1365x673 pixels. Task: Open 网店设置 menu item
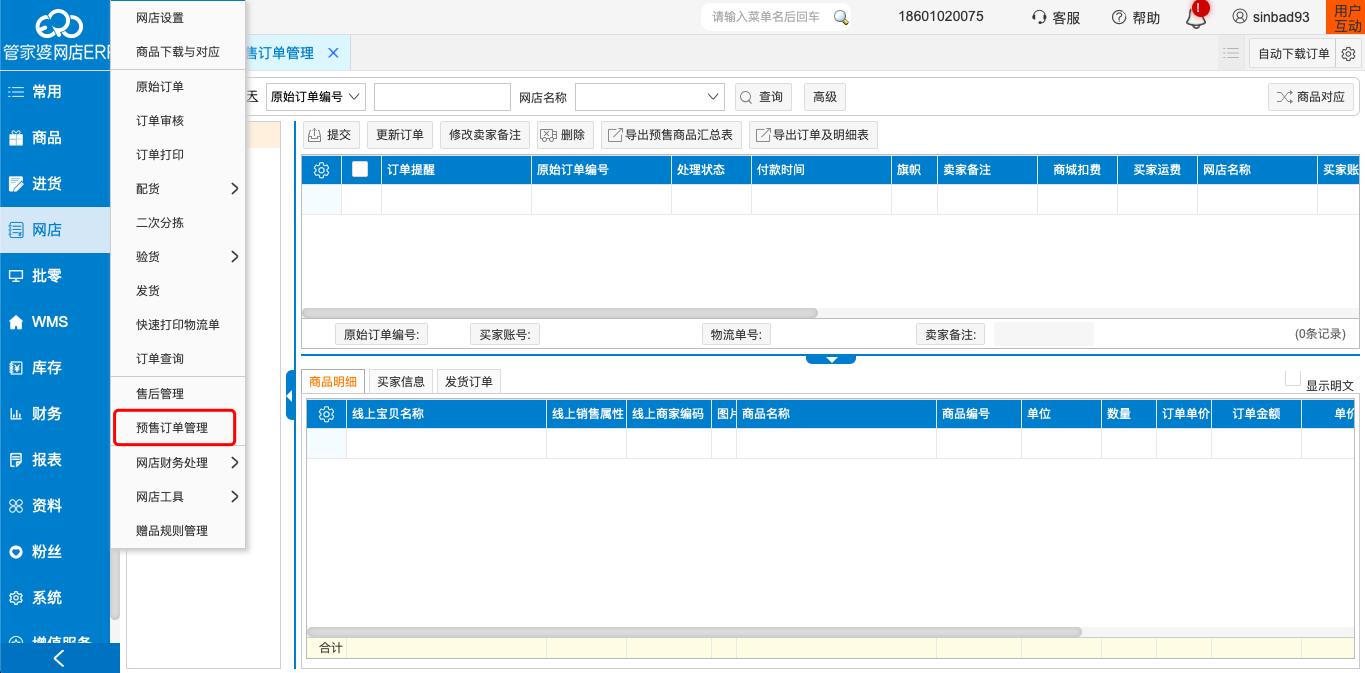[x=178, y=18]
